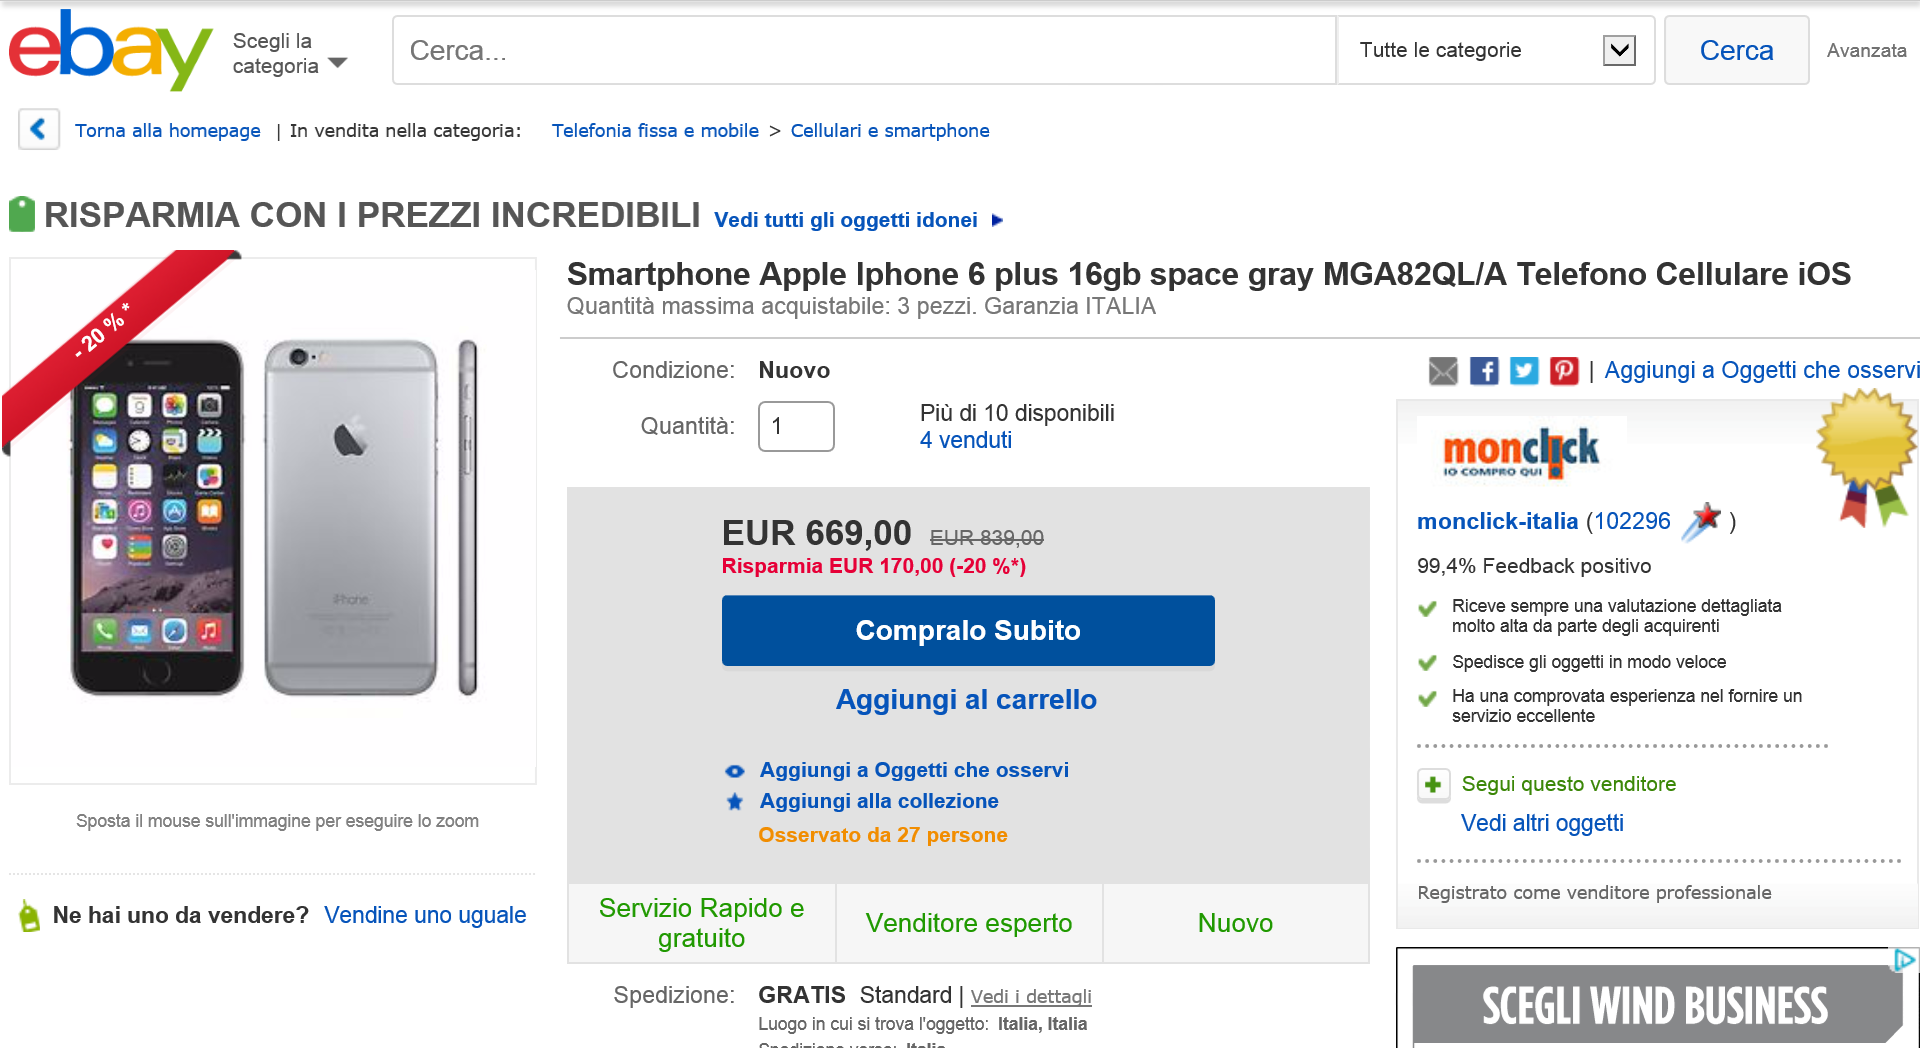Click the eBay logo

tap(110, 50)
